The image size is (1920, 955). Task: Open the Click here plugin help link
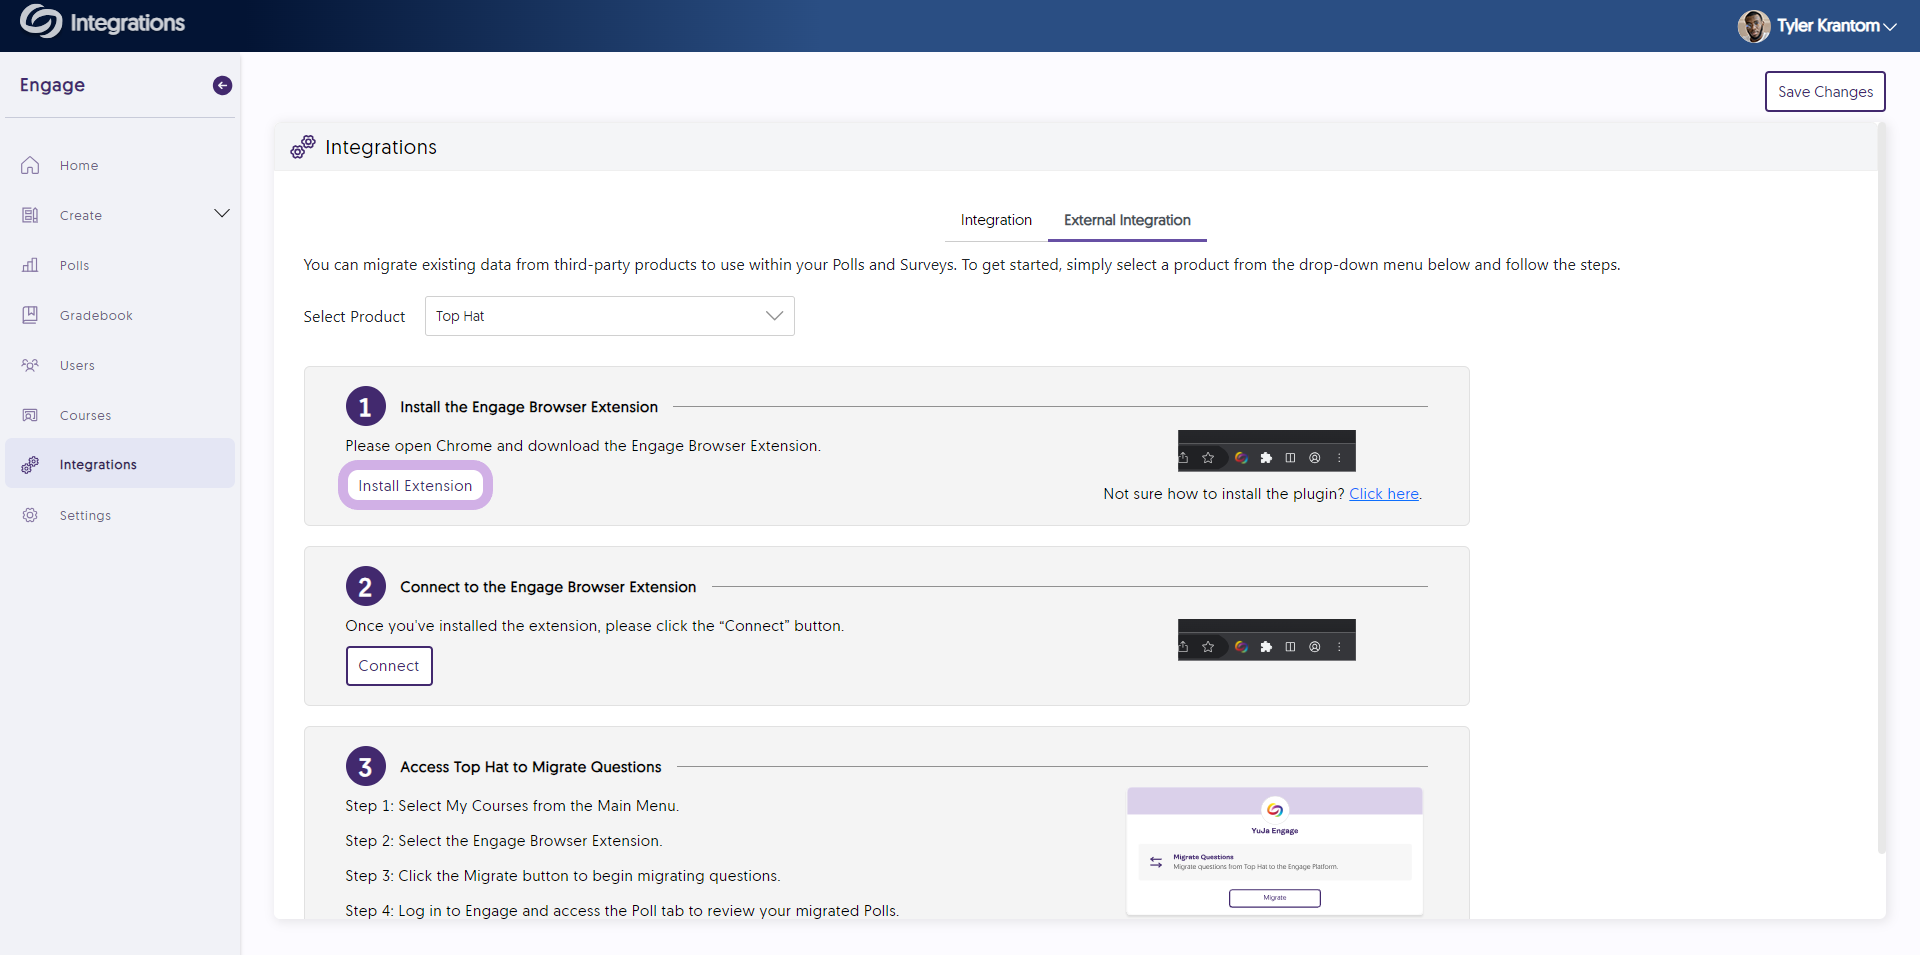pos(1384,493)
